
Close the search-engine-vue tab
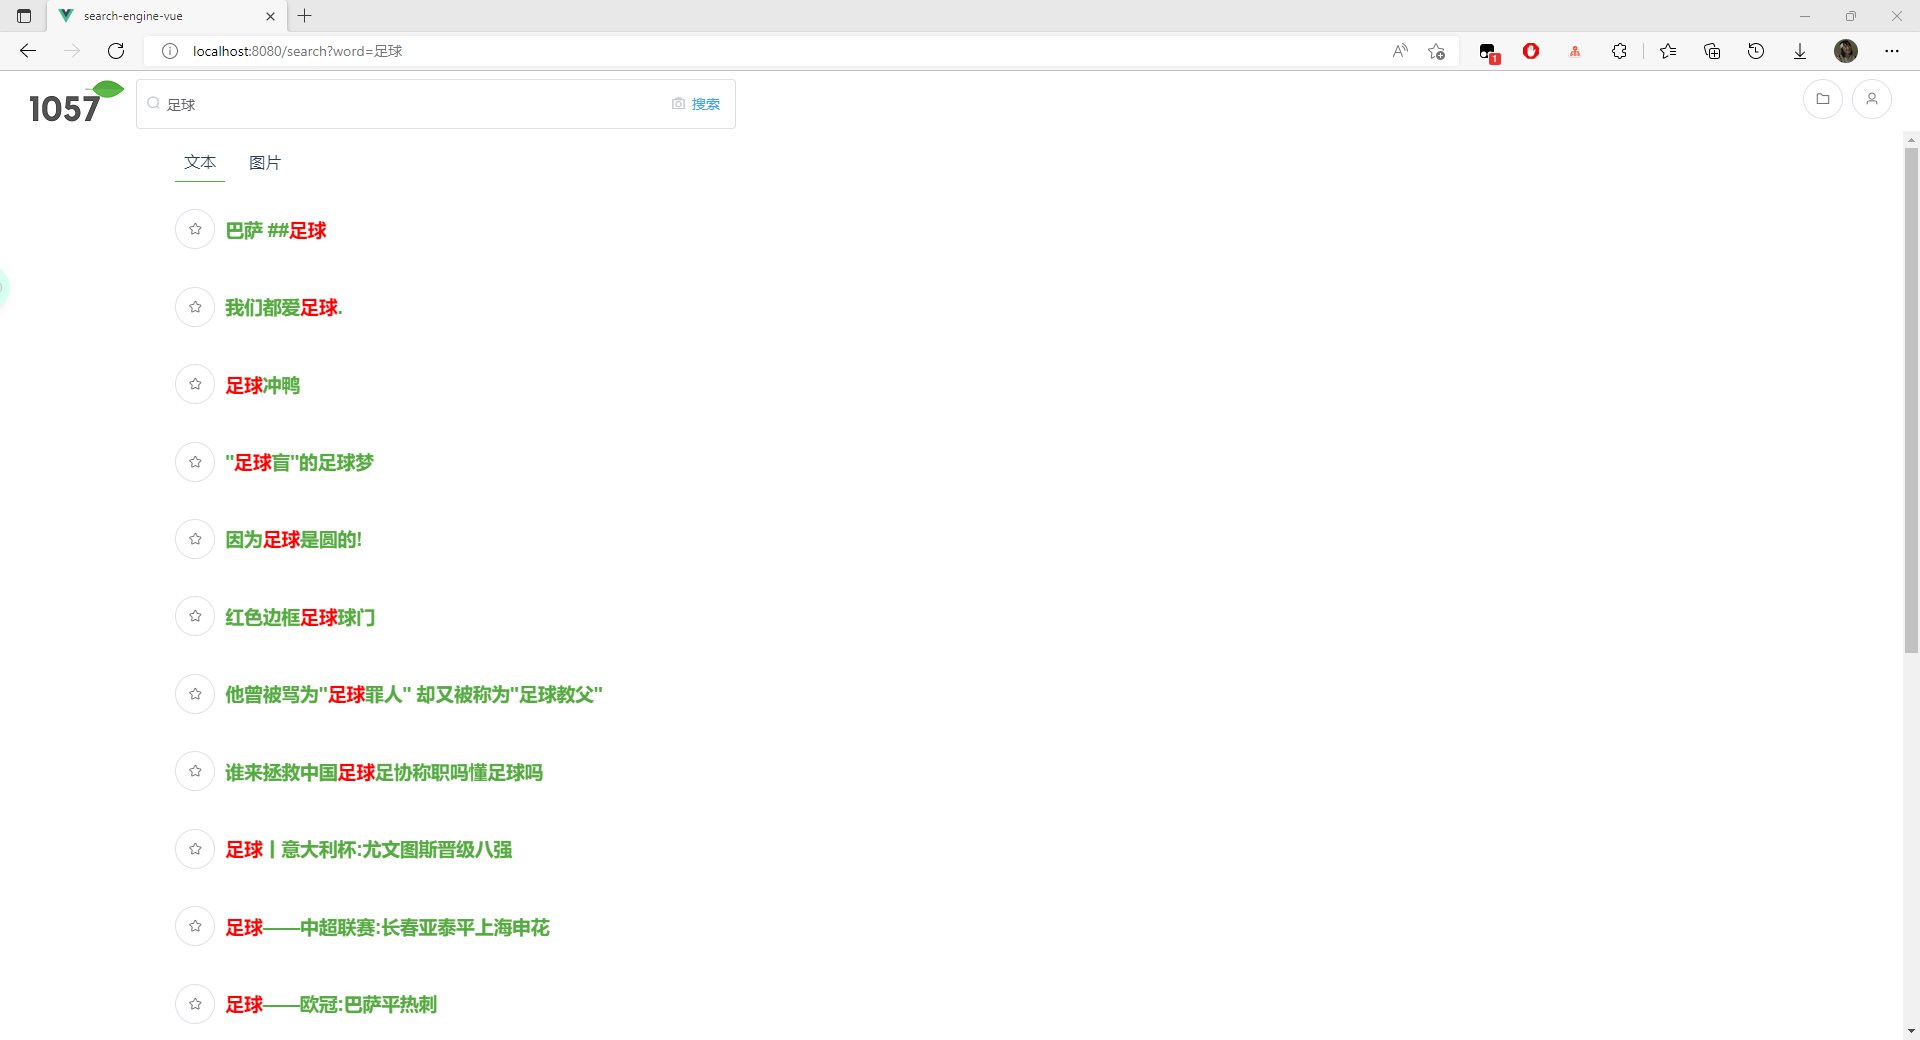tap(270, 16)
